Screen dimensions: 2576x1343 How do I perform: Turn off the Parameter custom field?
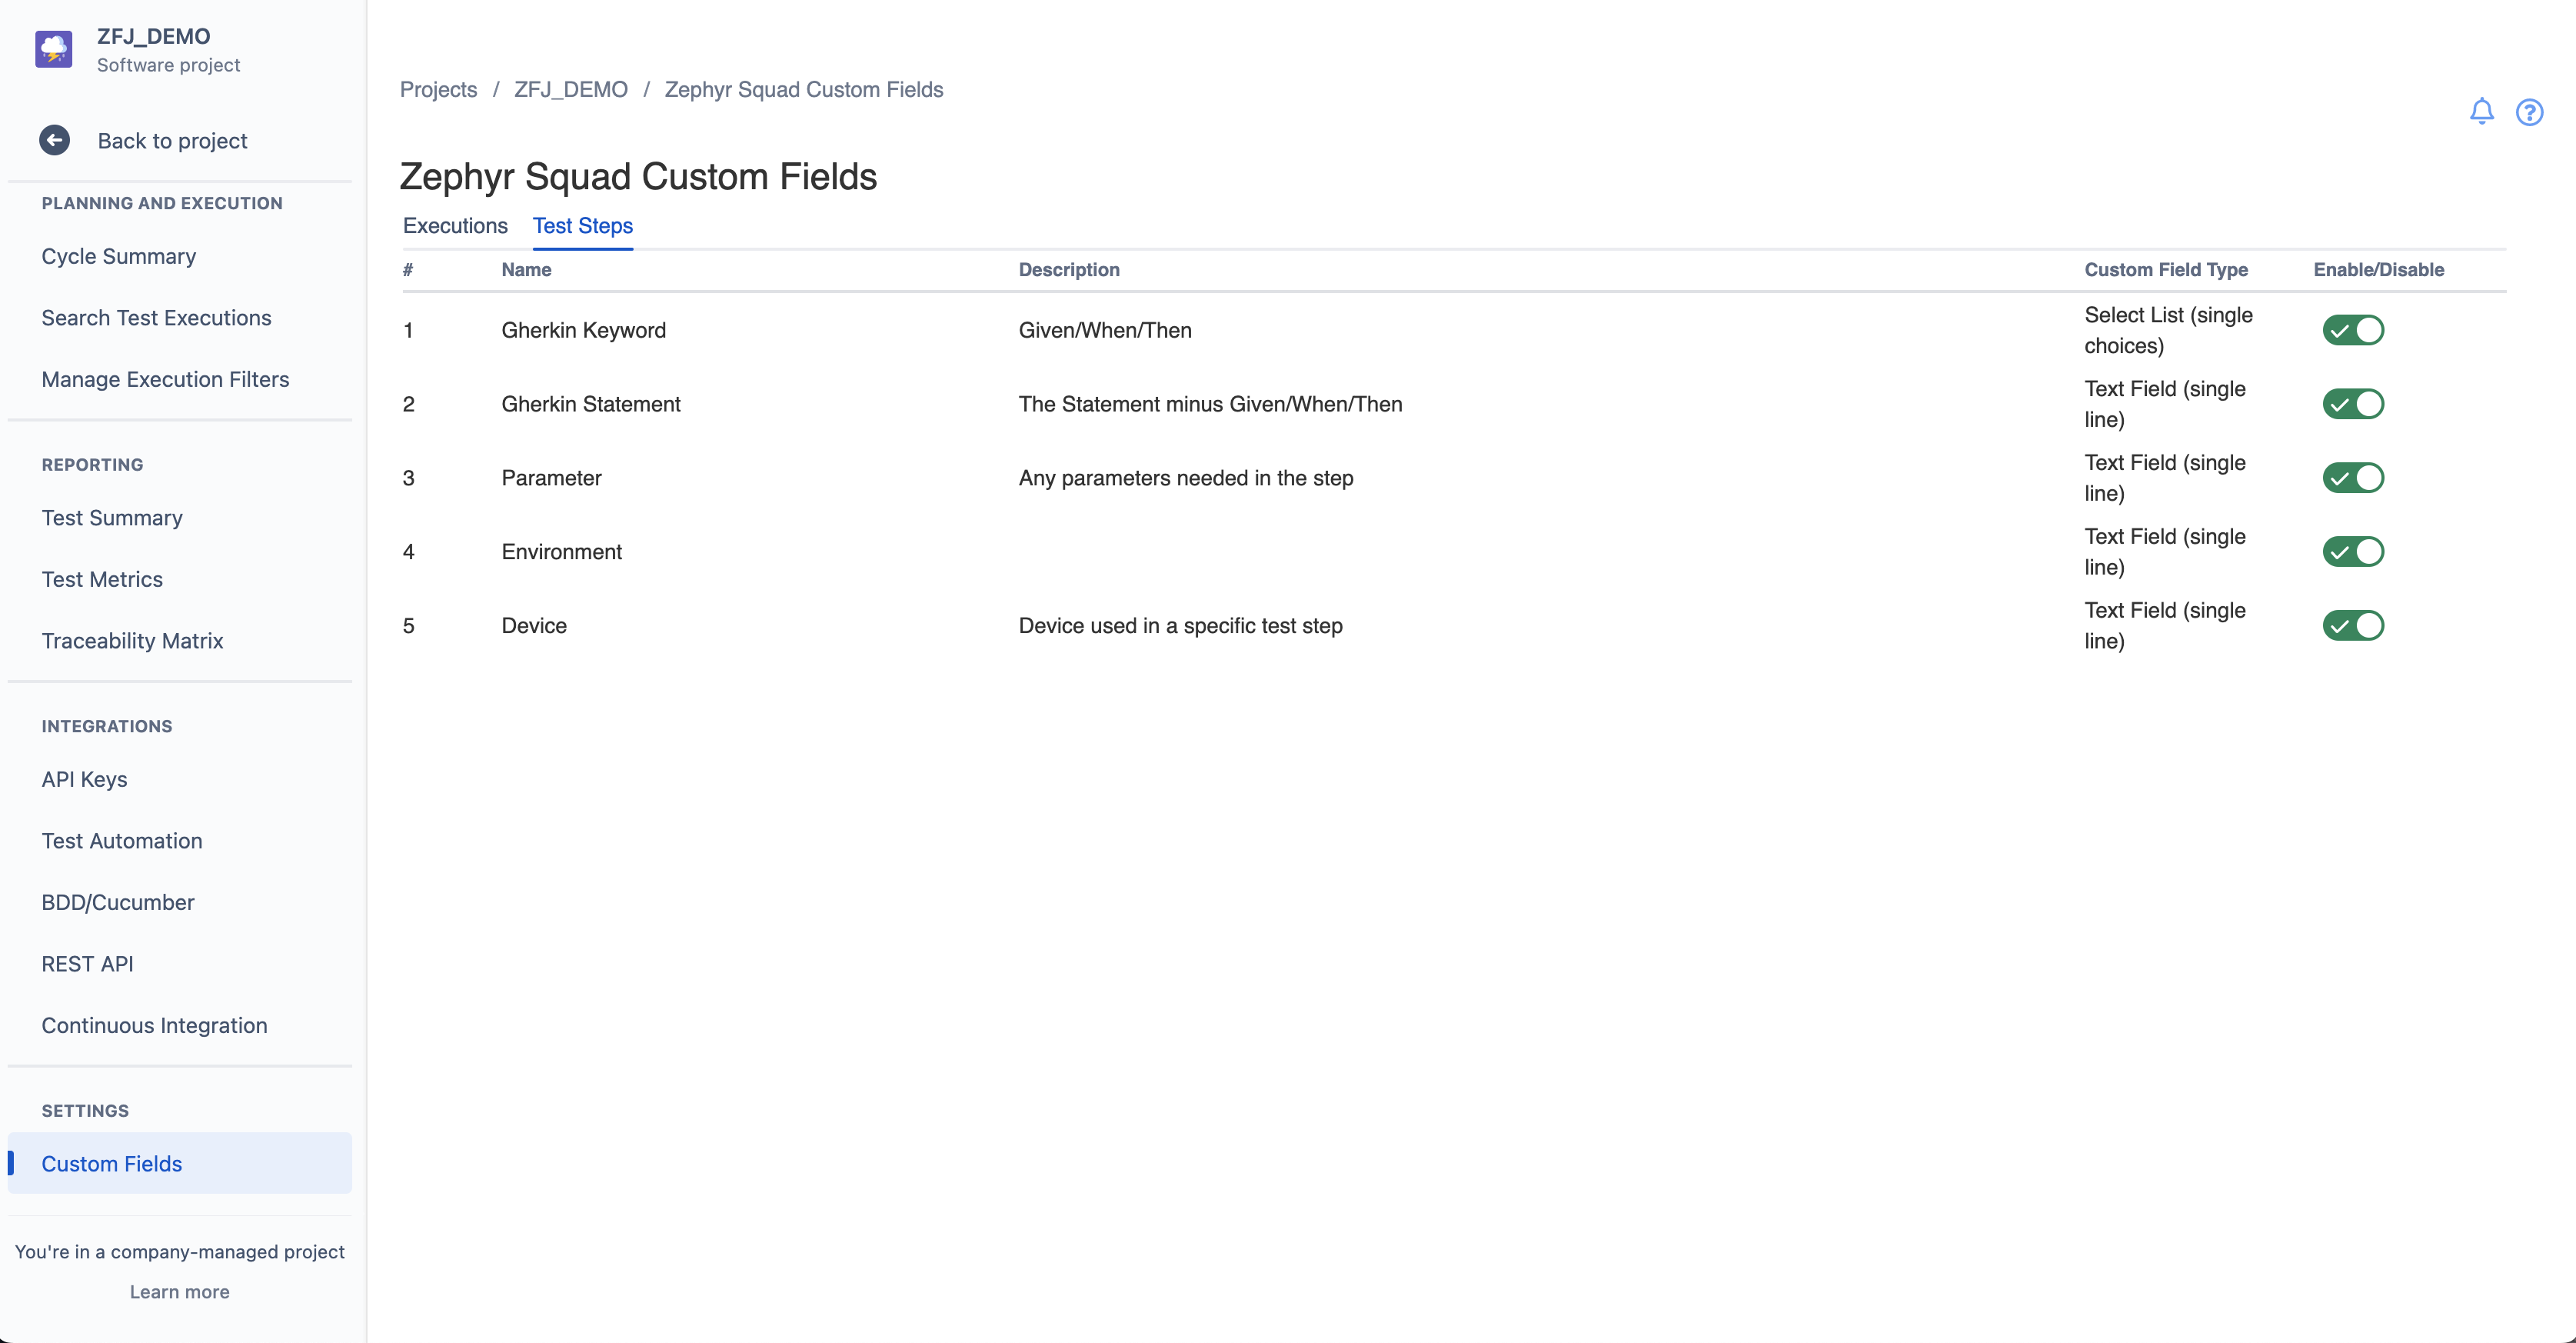click(2352, 478)
